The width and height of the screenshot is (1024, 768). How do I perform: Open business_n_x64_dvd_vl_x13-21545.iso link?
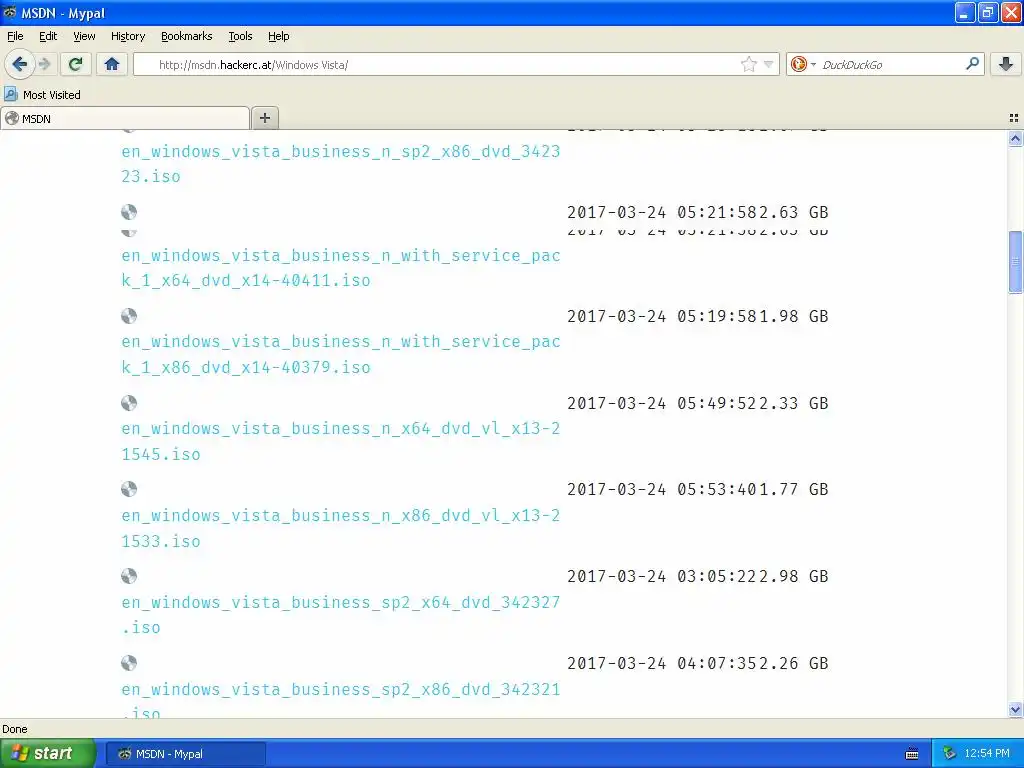click(x=340, y=441)
